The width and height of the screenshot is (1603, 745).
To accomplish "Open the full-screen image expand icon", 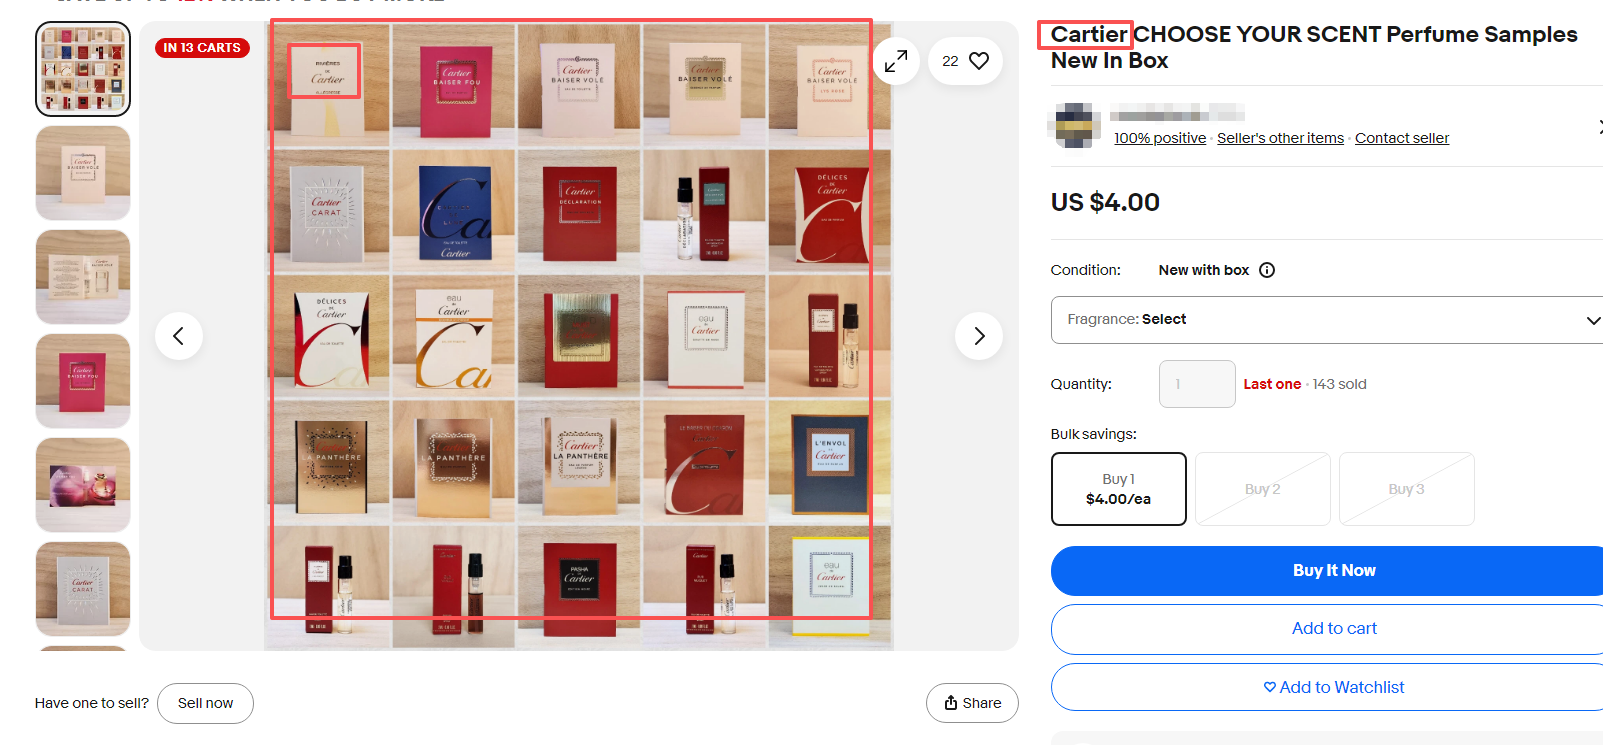I will coord(896,61).
